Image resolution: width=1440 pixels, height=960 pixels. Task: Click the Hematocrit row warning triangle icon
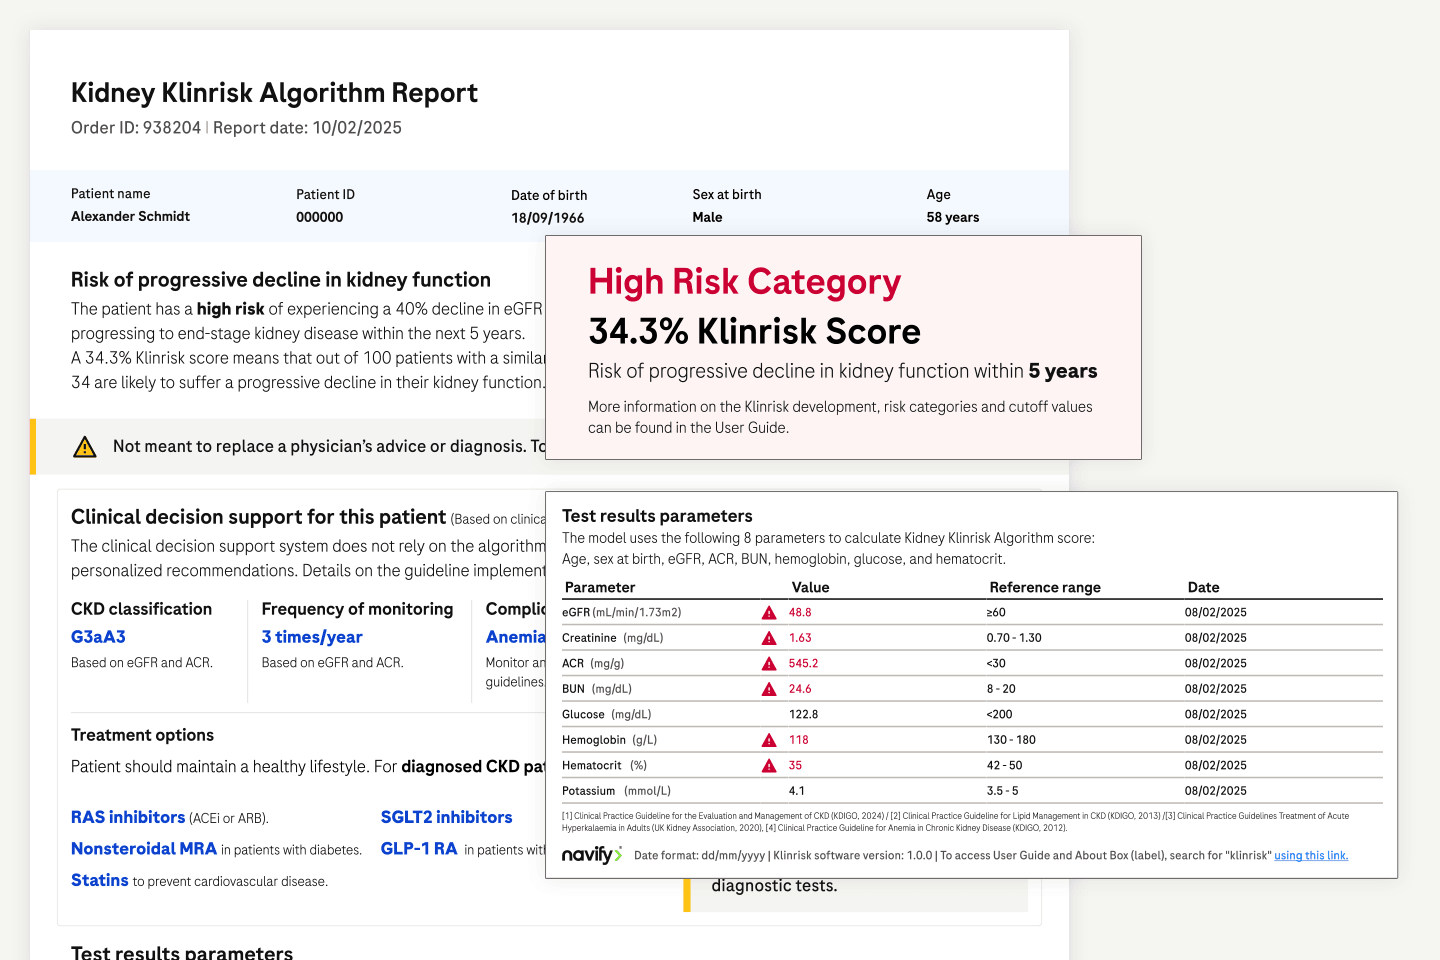pyautogui.click(x=769, y=765)
